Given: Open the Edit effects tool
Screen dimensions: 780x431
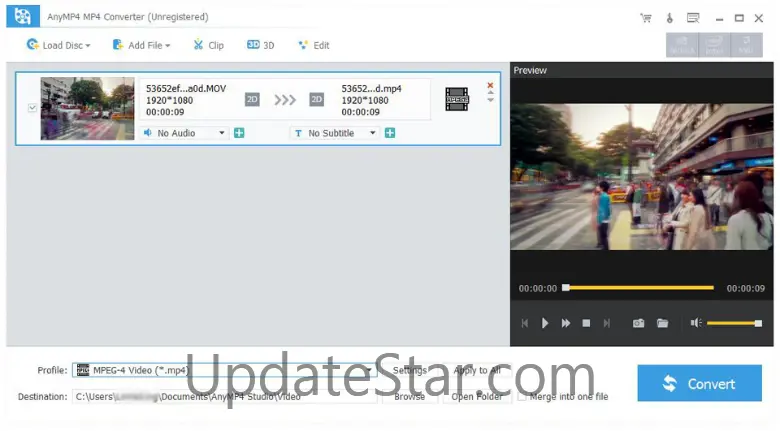Looking at the screenshot, I should [313, 45].
